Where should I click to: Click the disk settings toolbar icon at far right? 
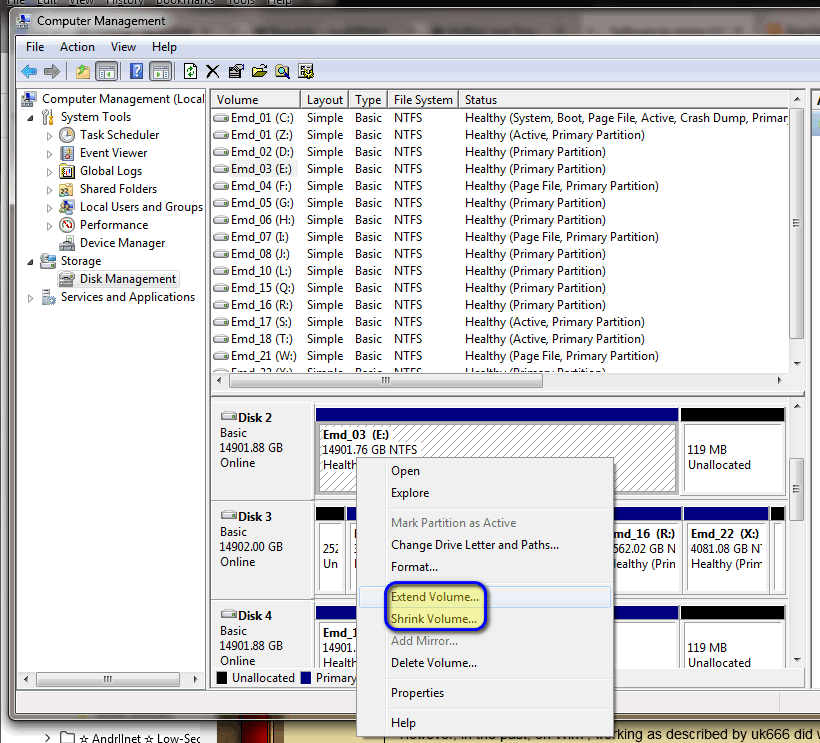[306, 71]
